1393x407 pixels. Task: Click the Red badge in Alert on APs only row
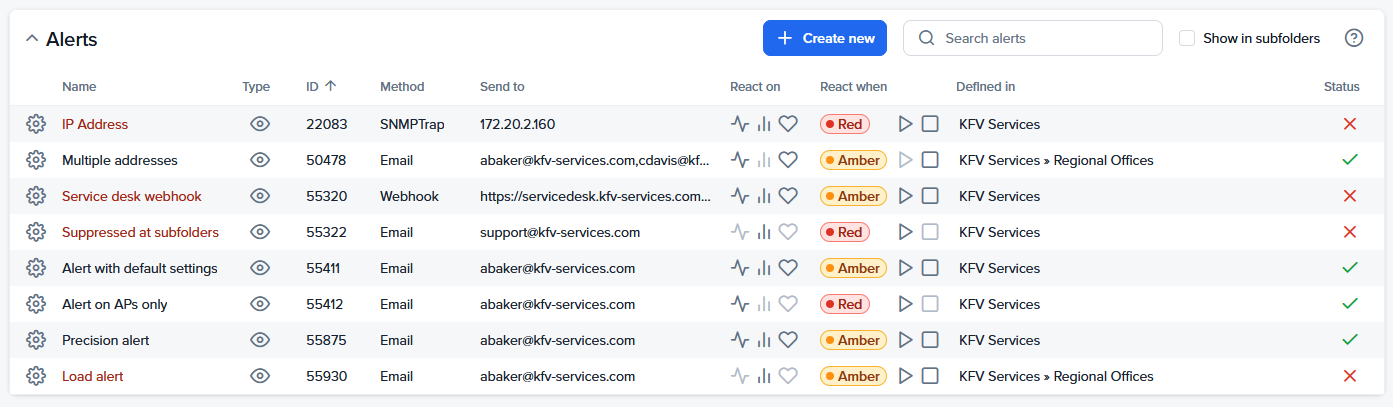(845, 304)
